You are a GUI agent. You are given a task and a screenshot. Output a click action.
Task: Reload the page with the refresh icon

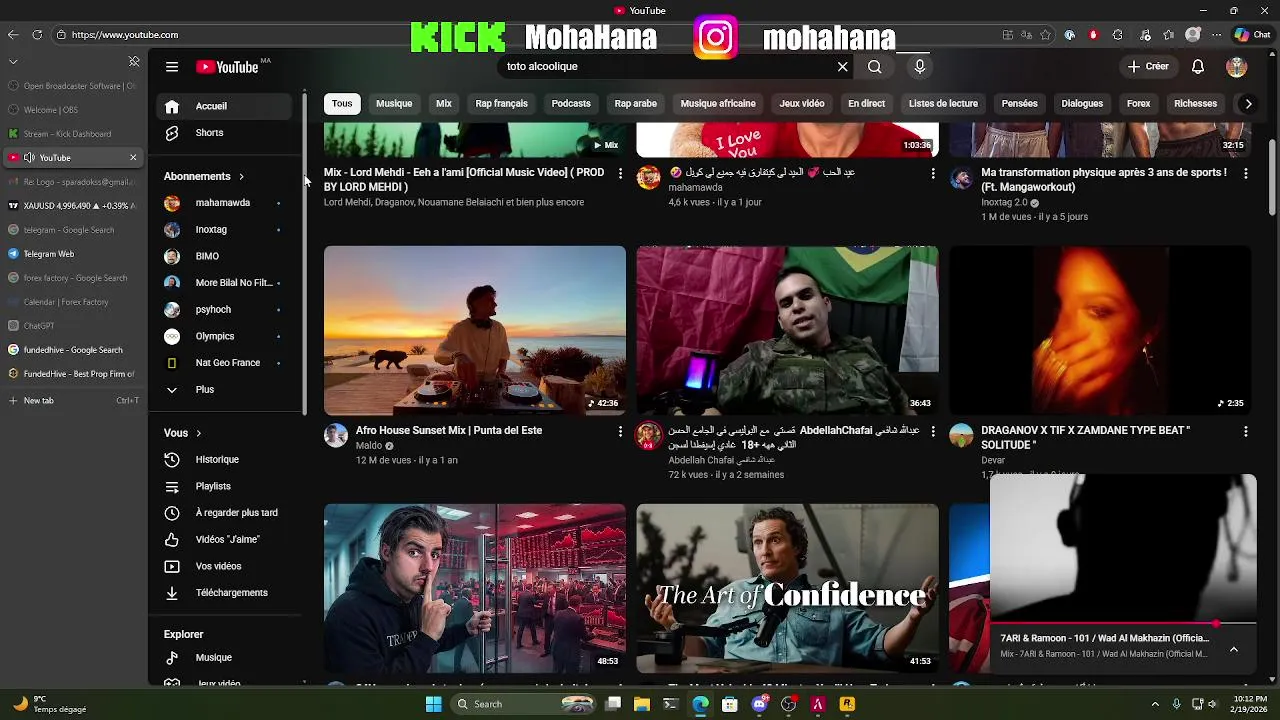(37, 35)
